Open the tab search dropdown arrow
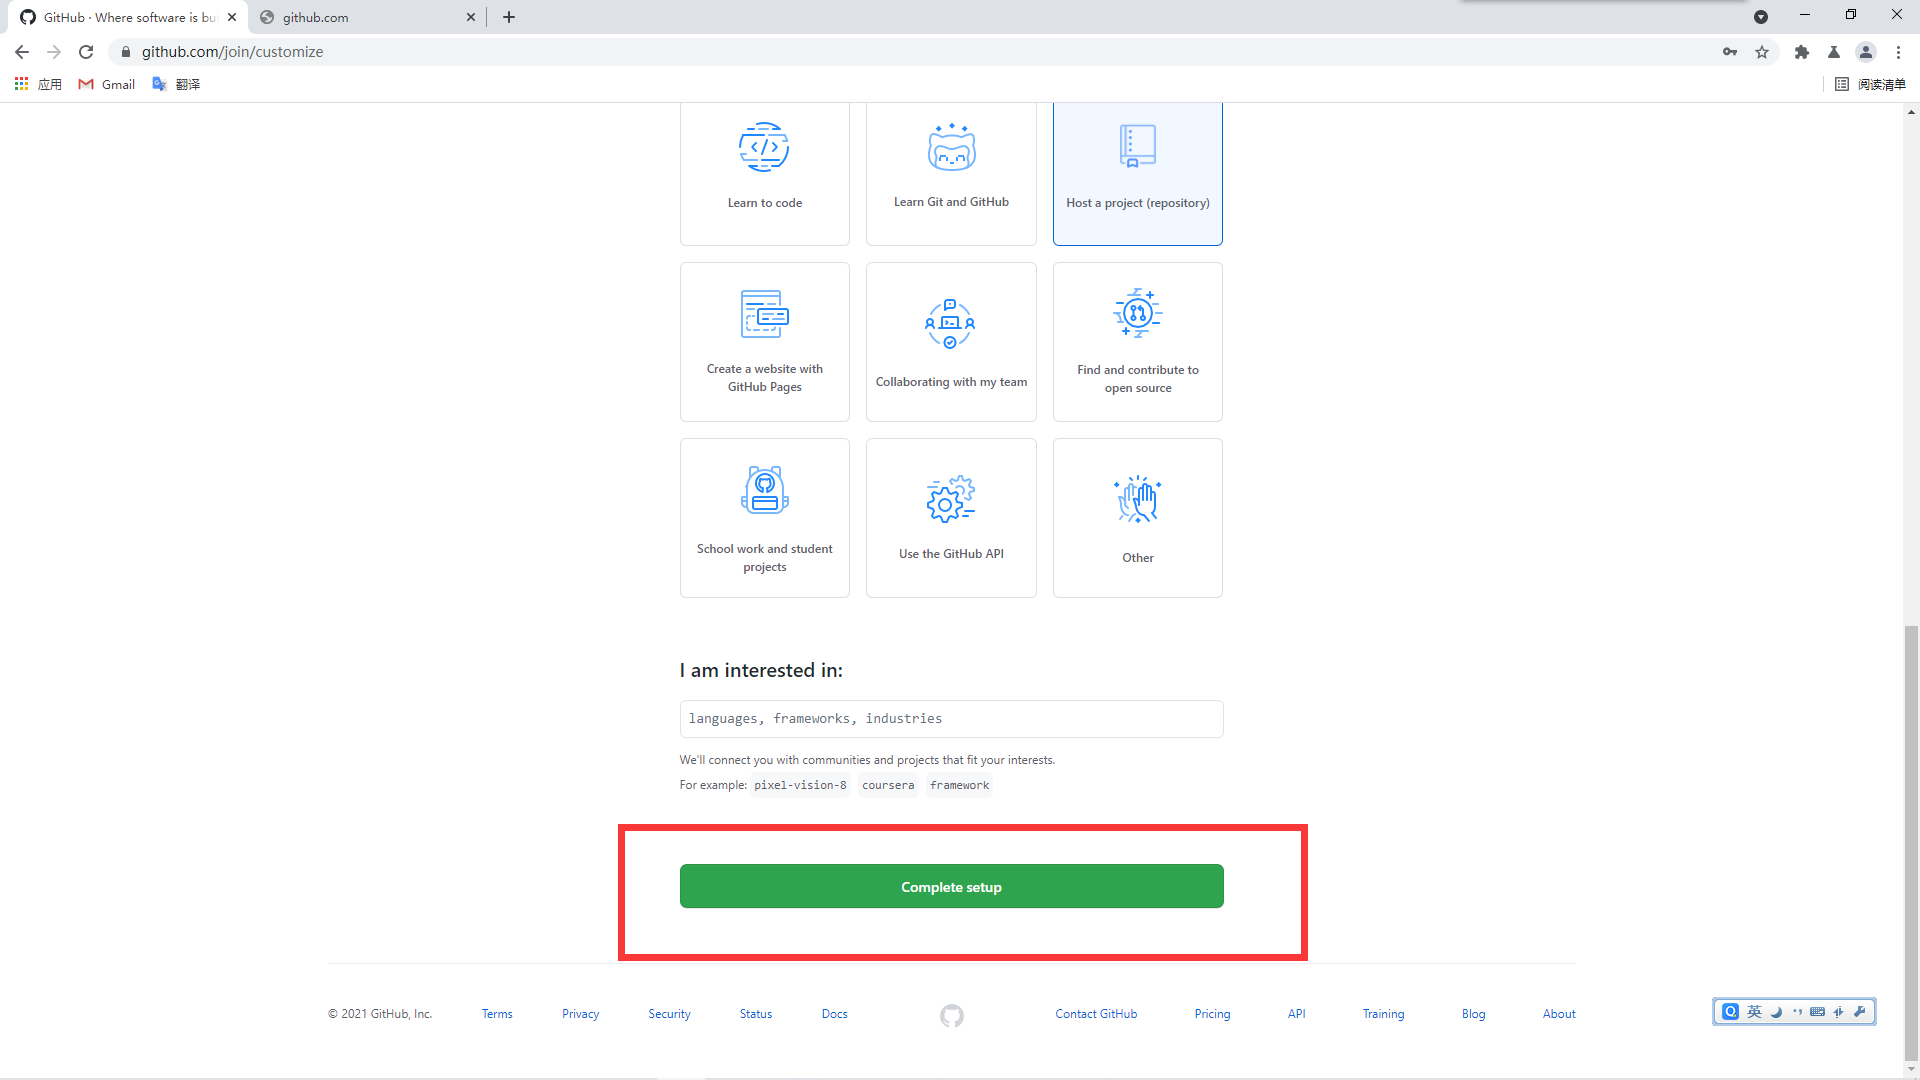The image size is (1920, 1080). [1761, 17]
